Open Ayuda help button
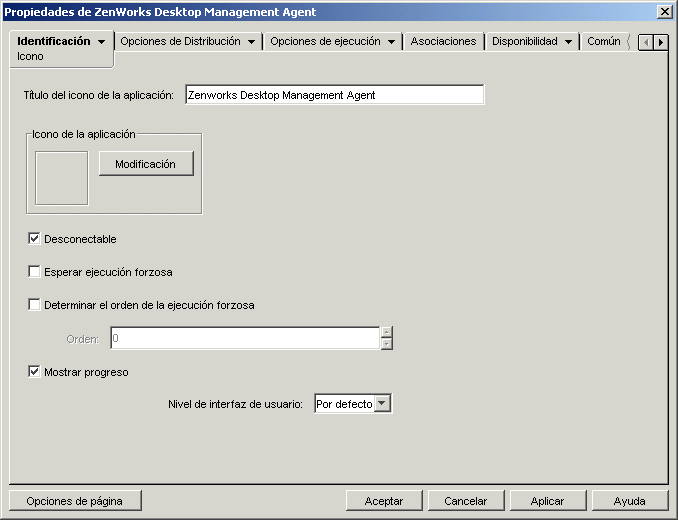The width and height of the screenshot is (678, 520). coord(630,501)
